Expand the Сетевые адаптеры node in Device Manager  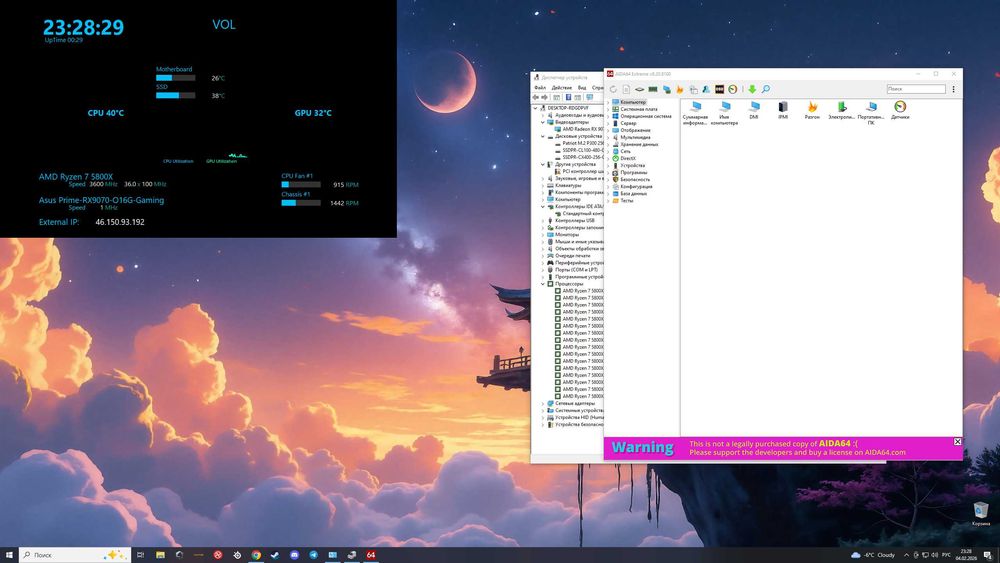coord(543,404)
